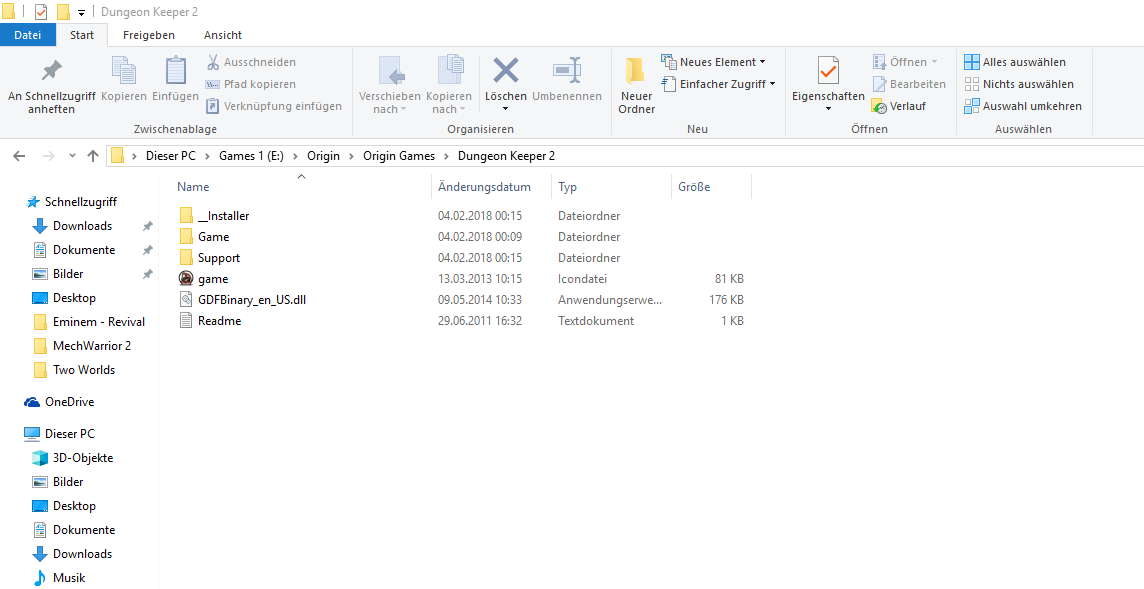Open the Datei menu tab
This screenshot has width=1144, height=589.
[28, 35]
